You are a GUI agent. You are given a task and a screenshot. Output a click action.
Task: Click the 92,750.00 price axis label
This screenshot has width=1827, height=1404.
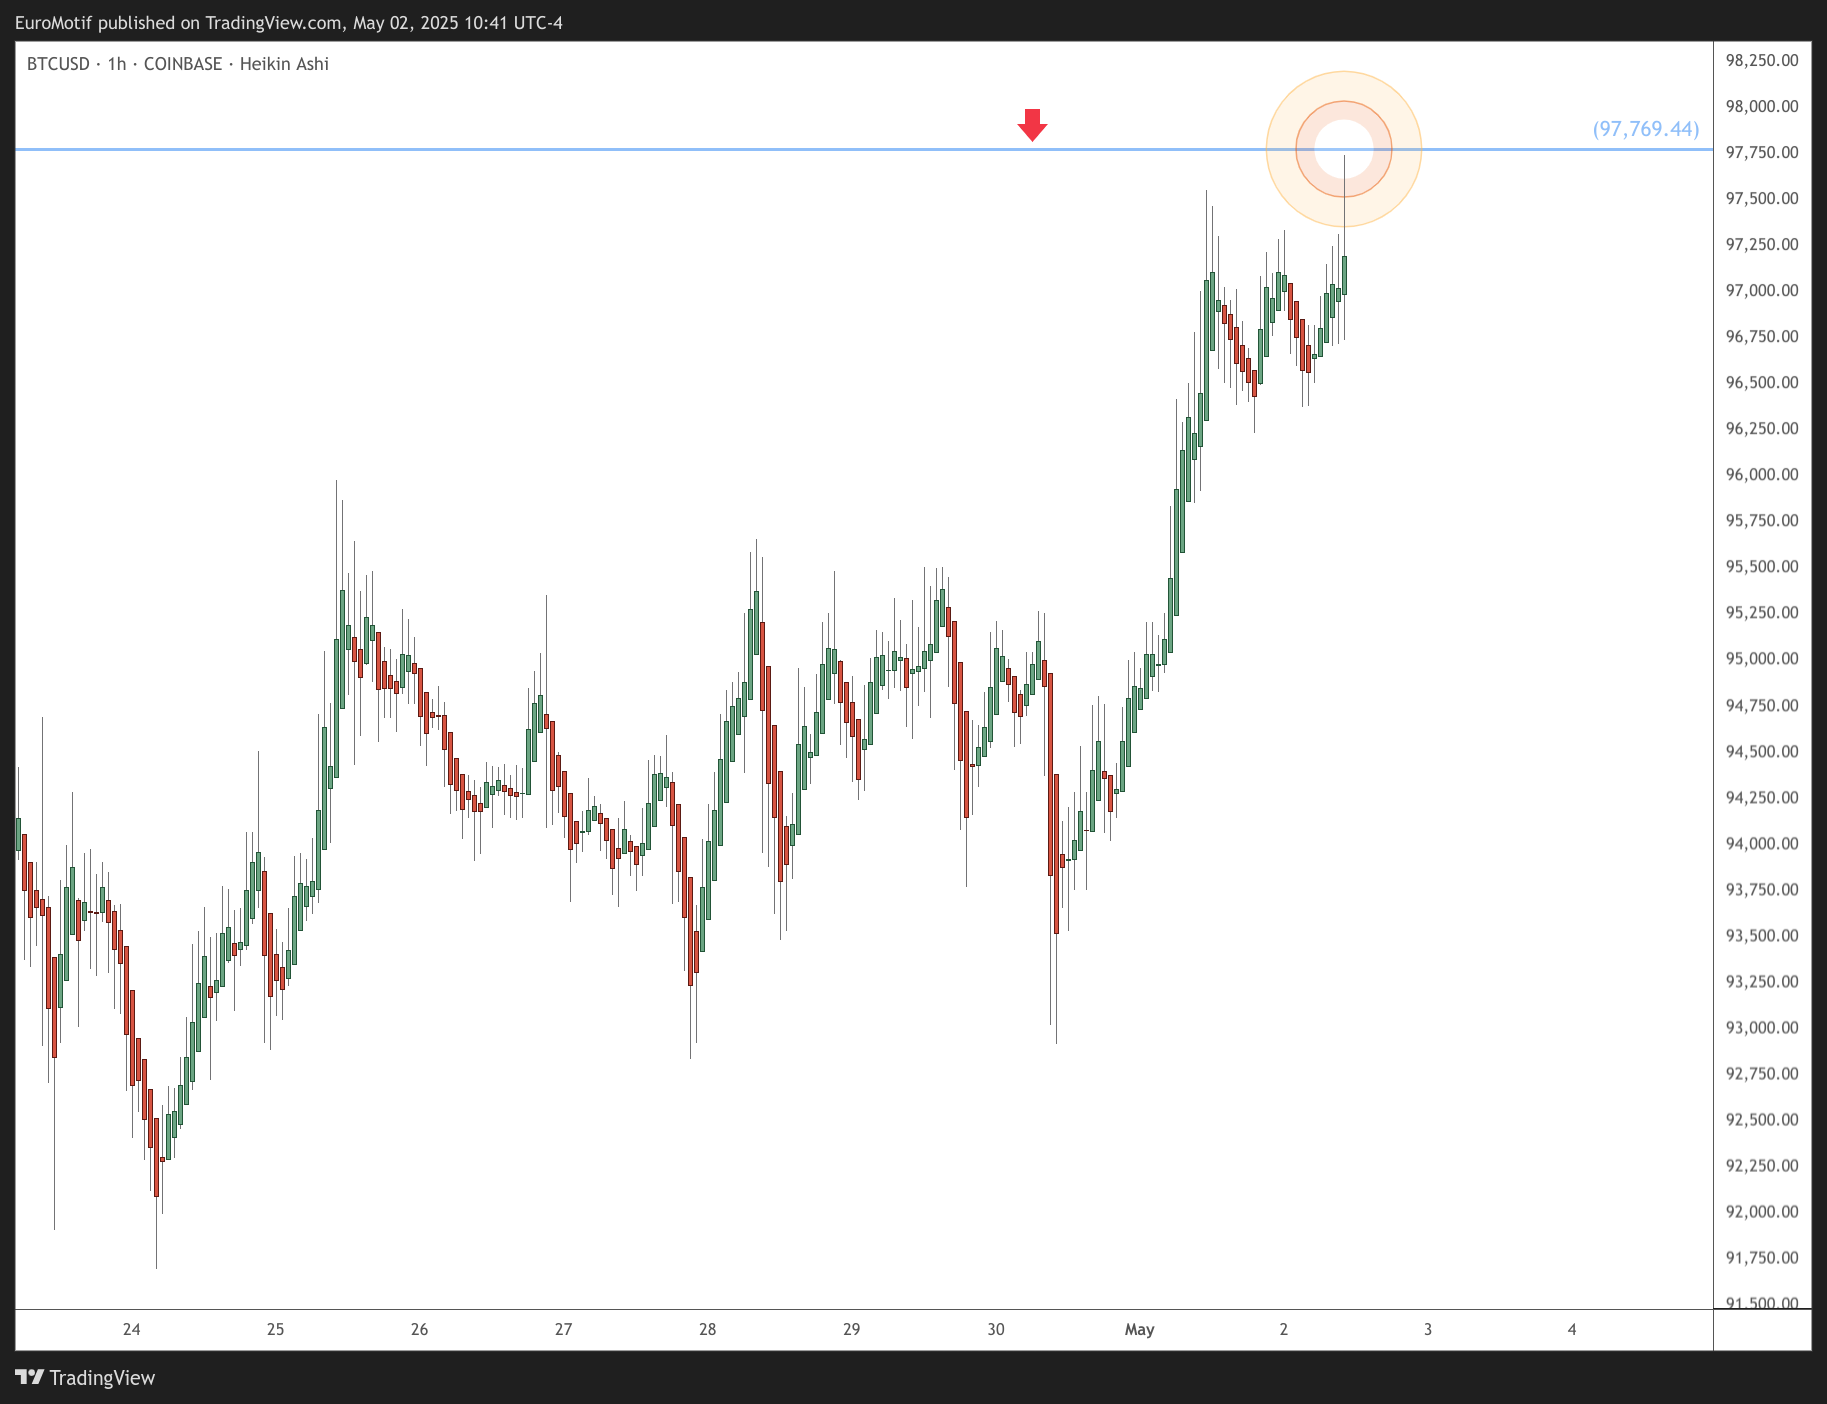pyautogui.click(x=1762, y=1073)
